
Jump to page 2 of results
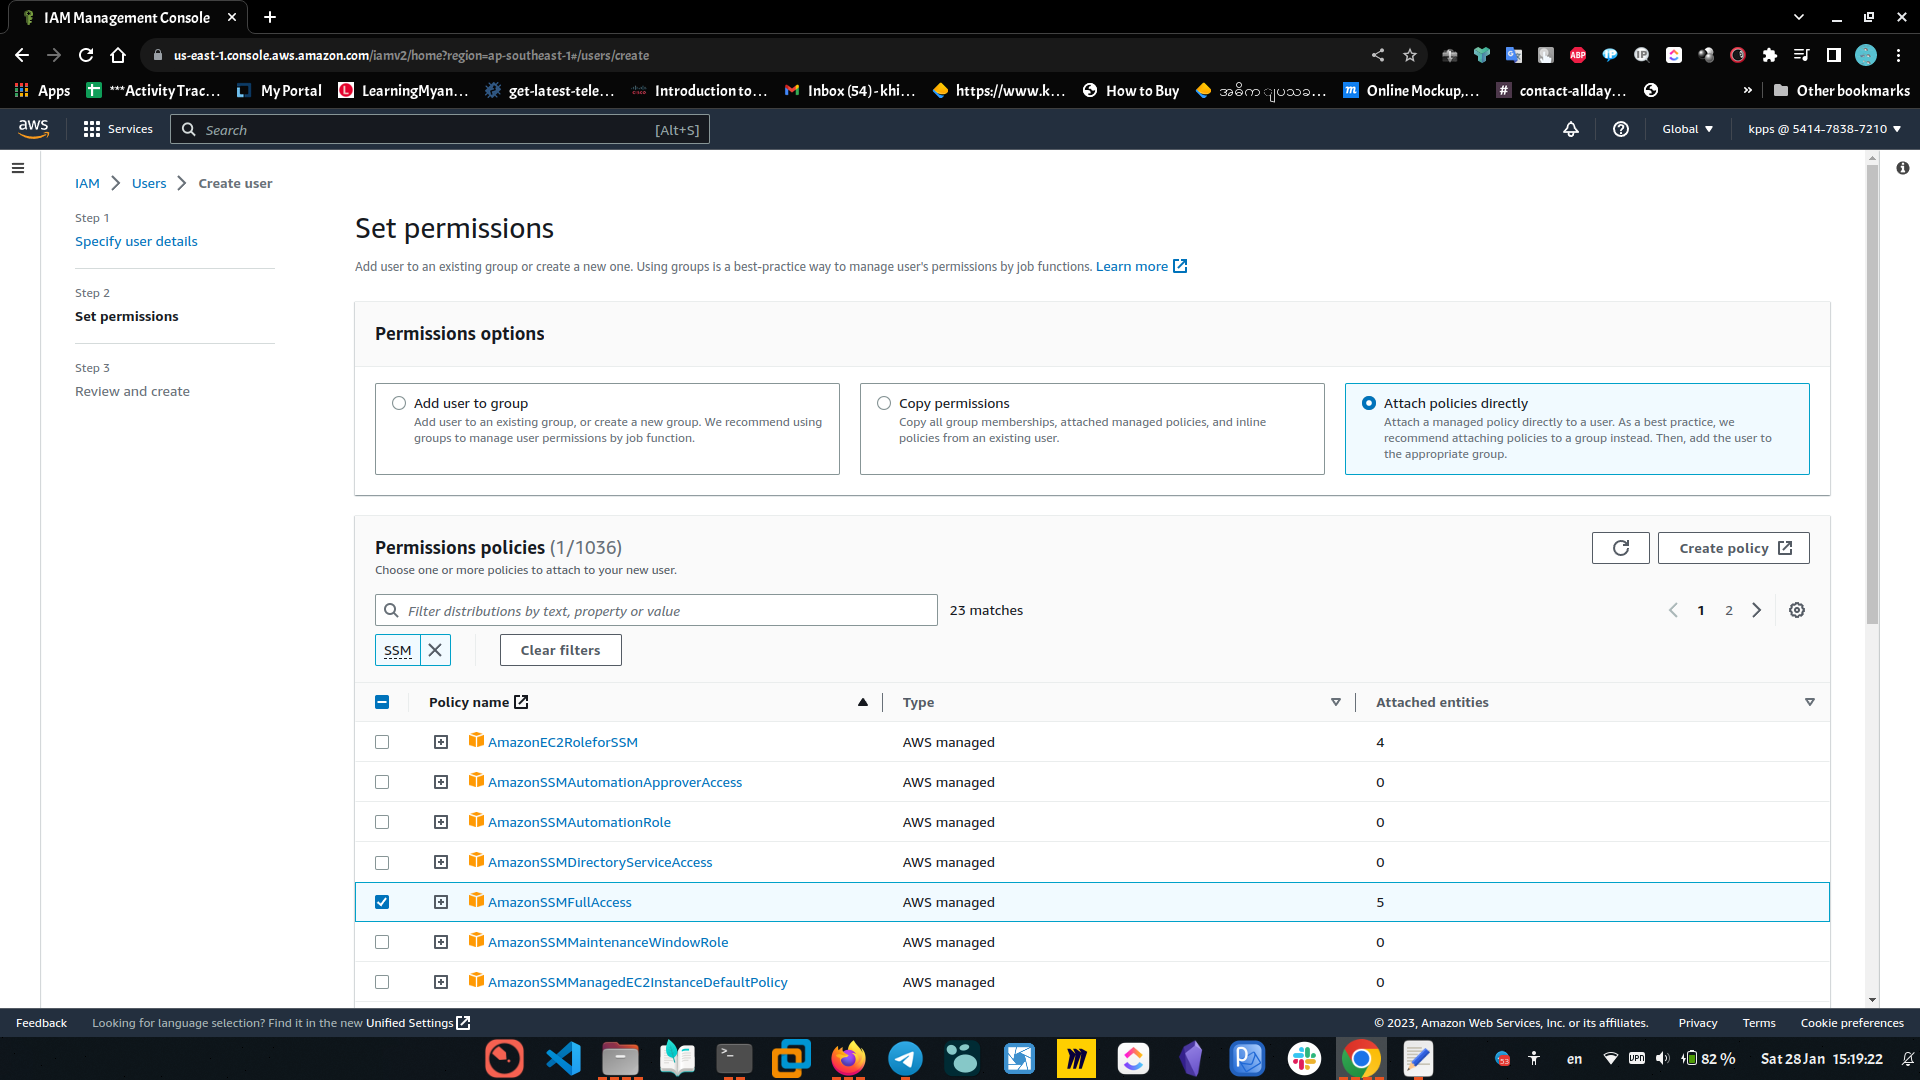point(1729,610)
